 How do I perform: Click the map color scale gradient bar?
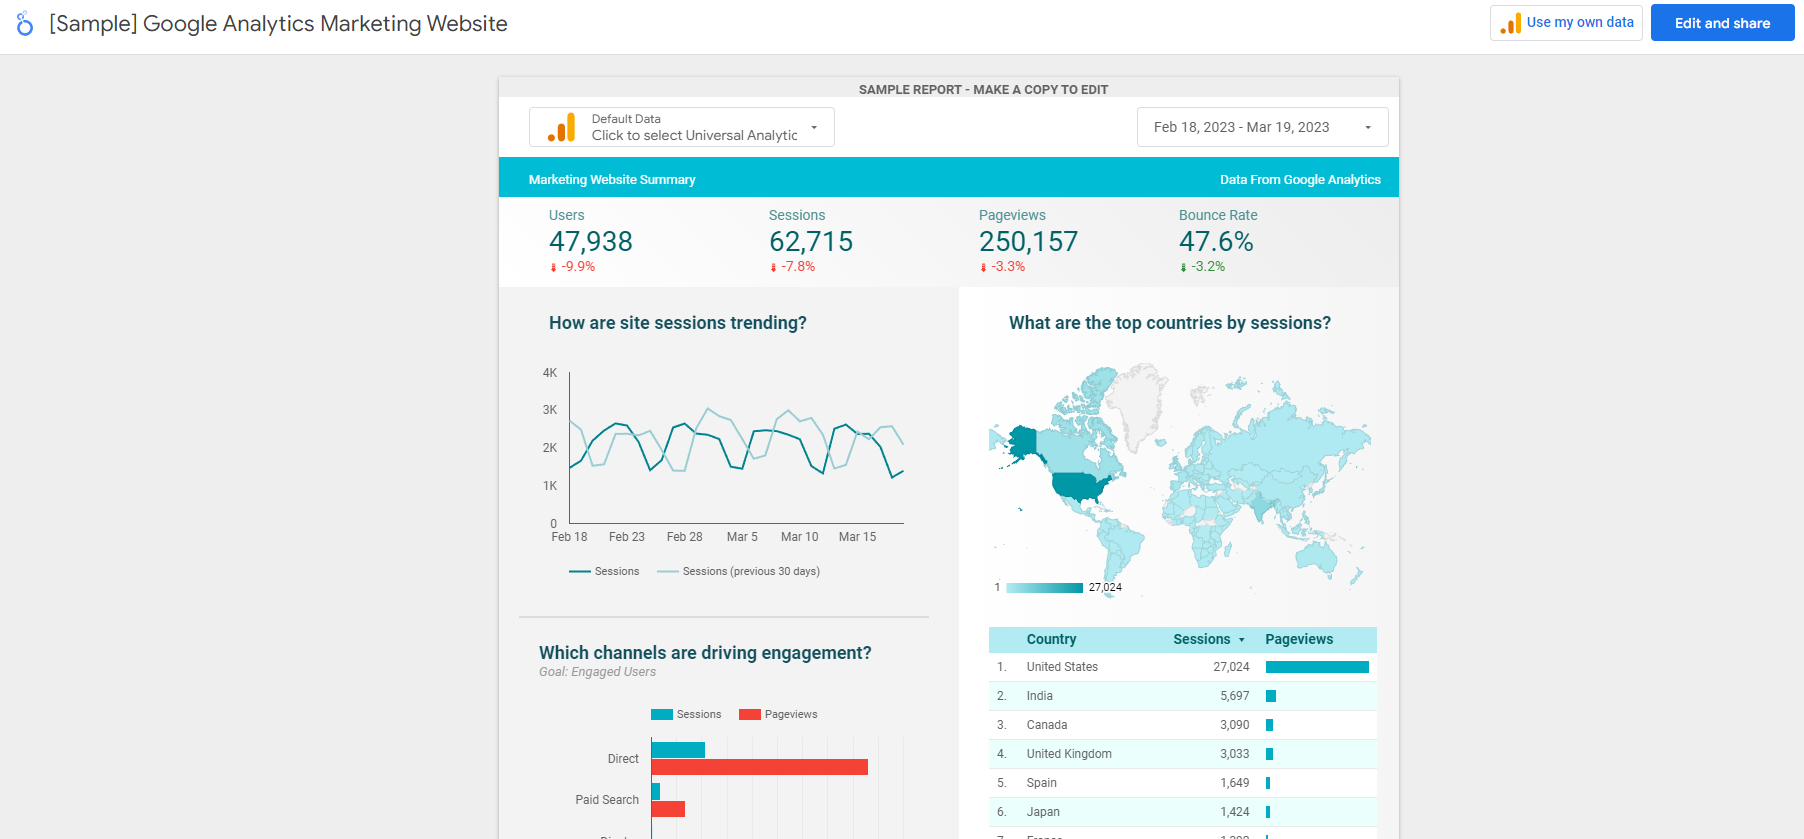click(1045, 588)
